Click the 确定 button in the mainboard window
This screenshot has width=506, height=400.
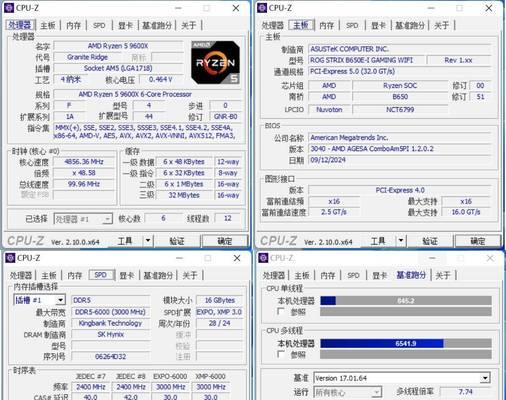(478, 241)
